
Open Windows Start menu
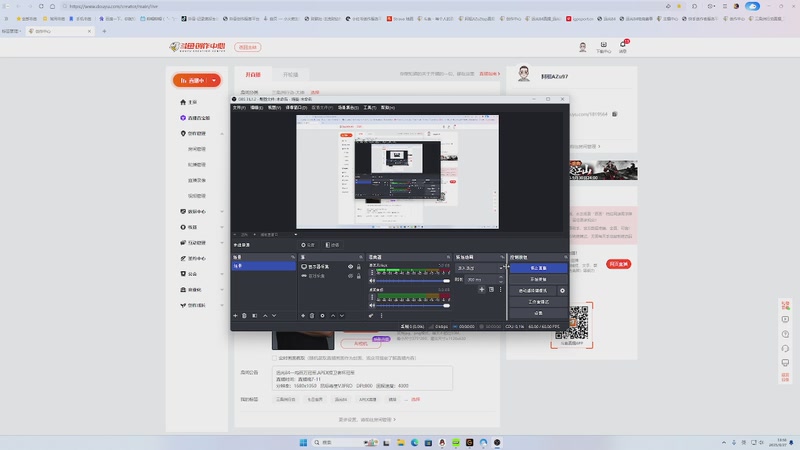pyautogui.click(x=303, y=442)
